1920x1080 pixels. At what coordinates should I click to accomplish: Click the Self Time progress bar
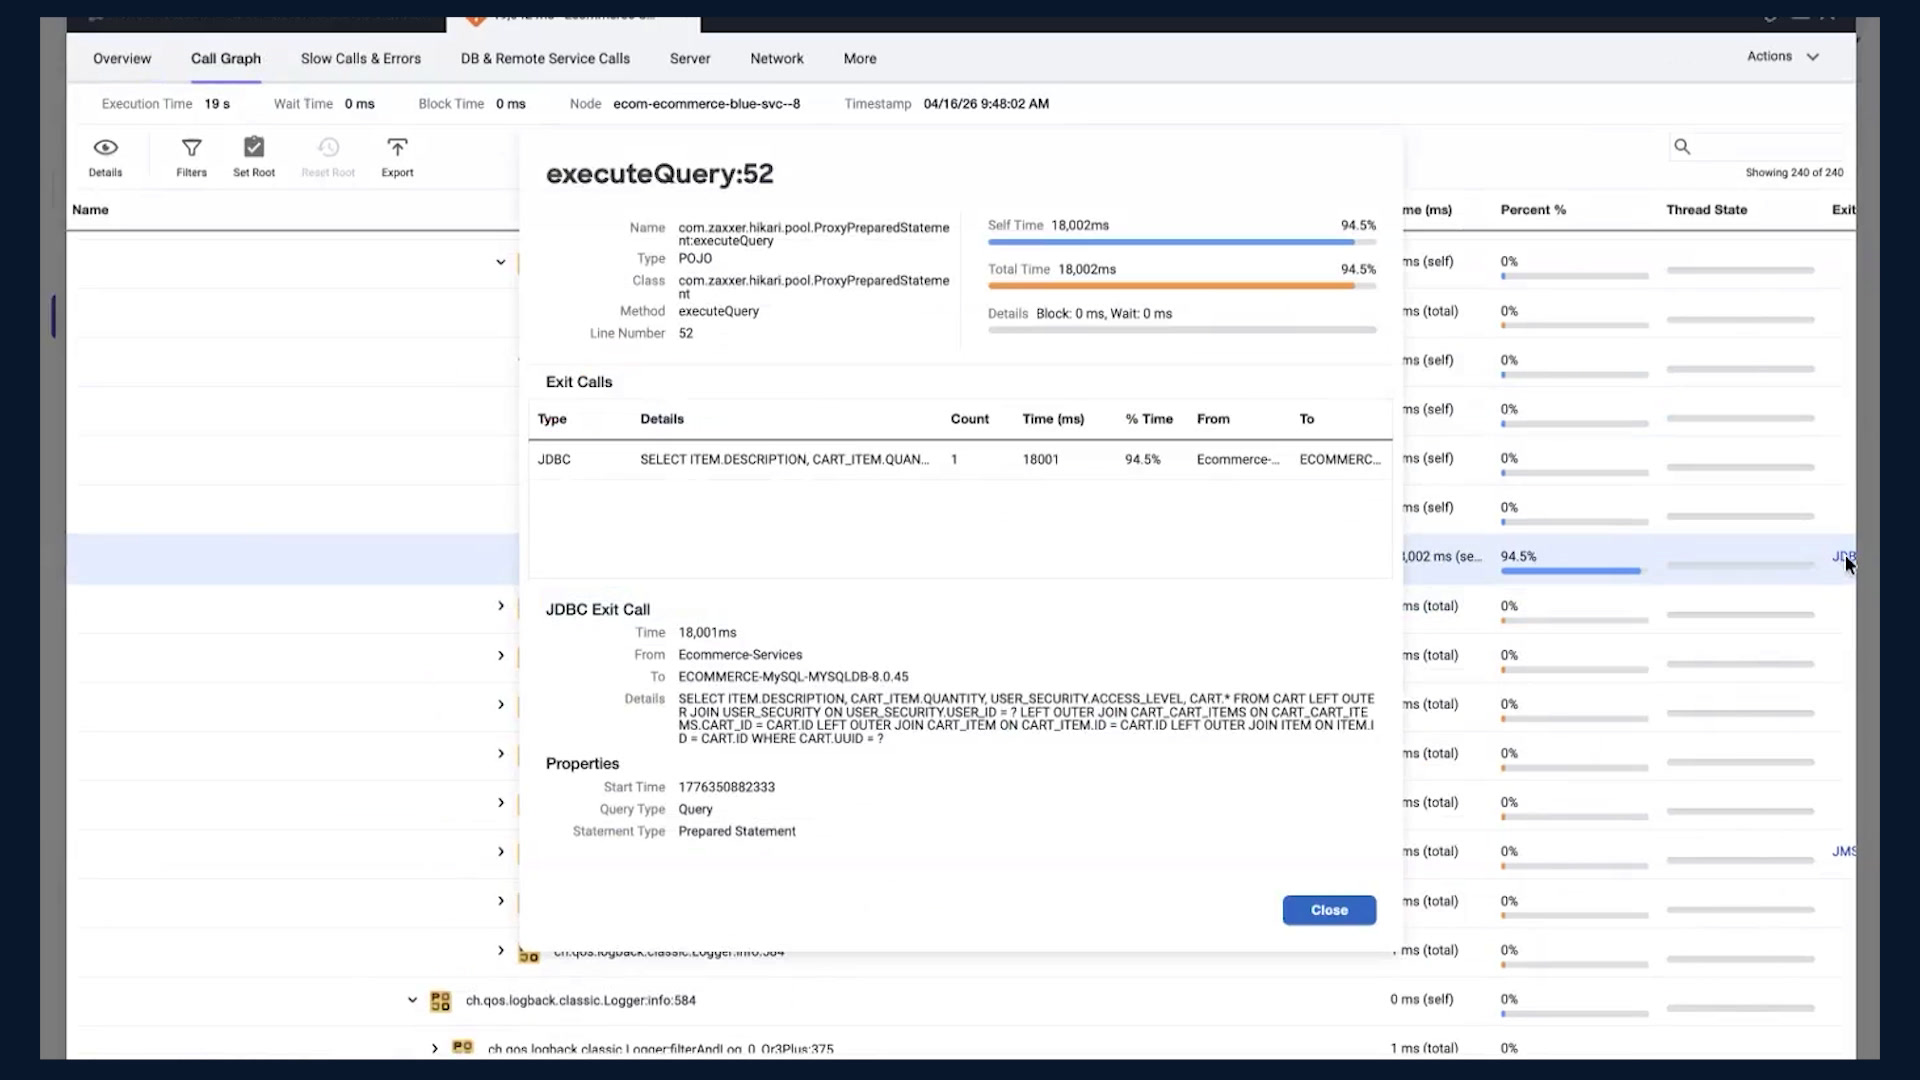pyautogui.click(x=1182, y=242)
